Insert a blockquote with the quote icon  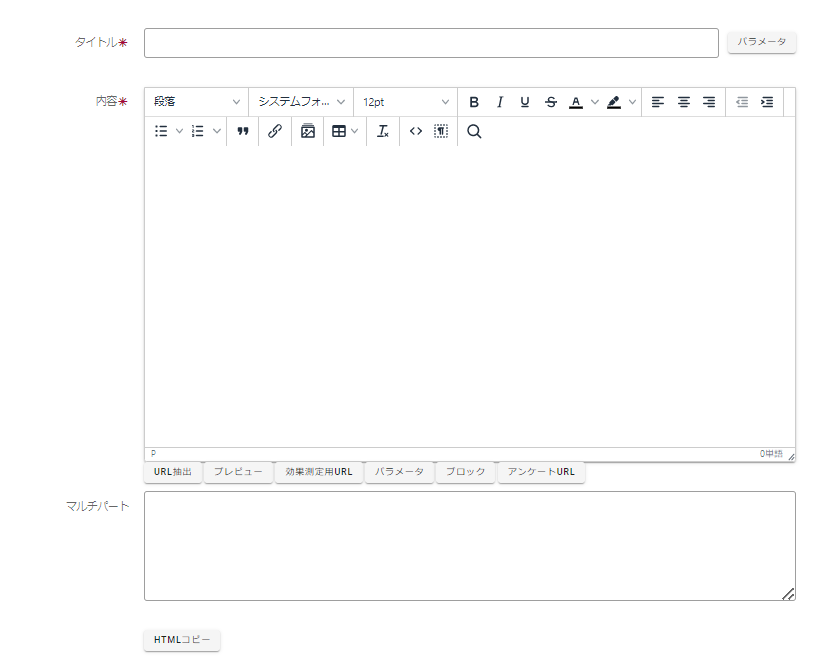[x=243, y=131]
